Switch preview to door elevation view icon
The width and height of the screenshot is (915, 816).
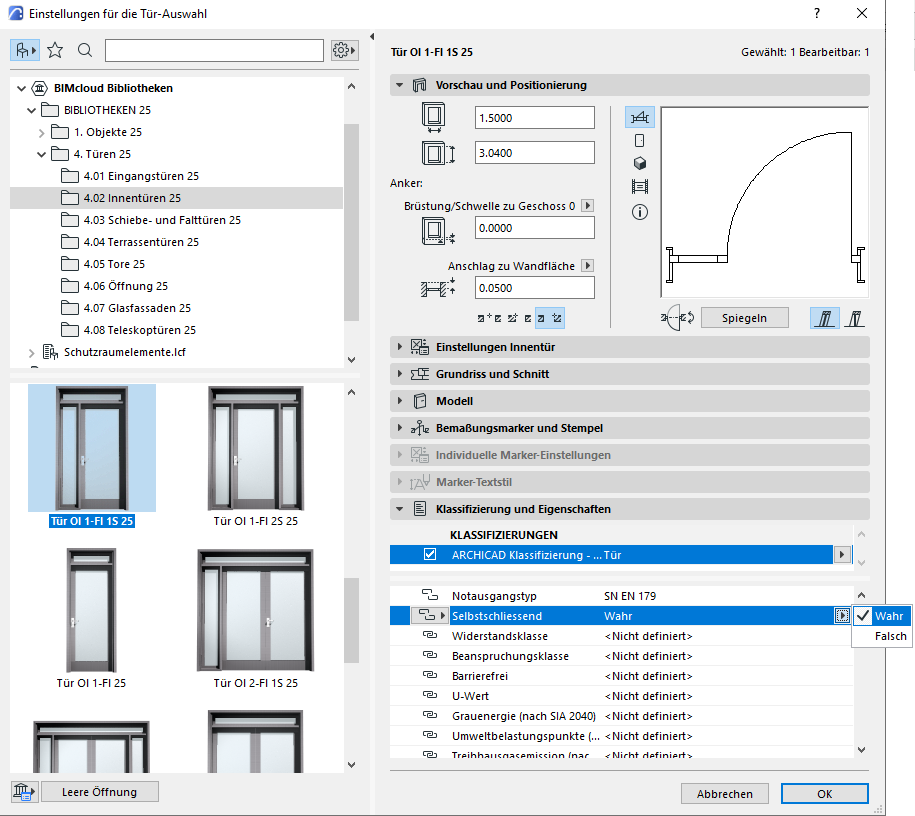(x=640, y=141)
